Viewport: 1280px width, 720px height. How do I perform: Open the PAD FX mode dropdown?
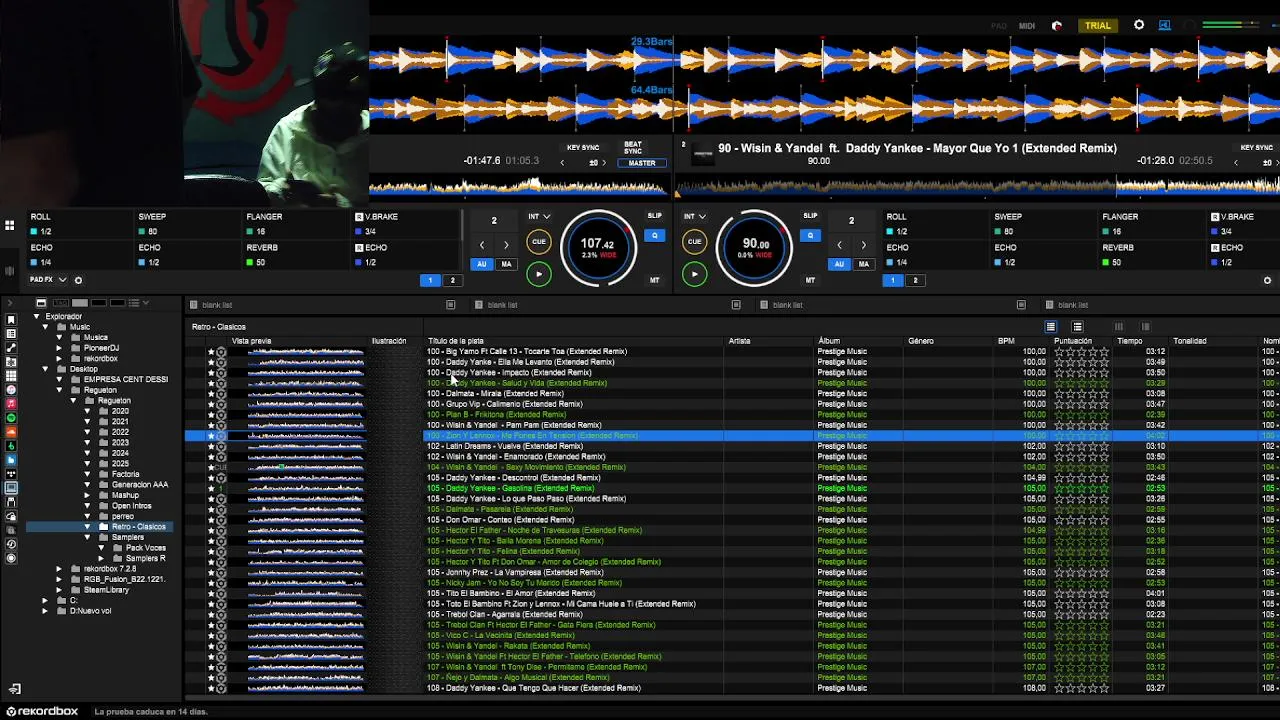click(49, 280)
